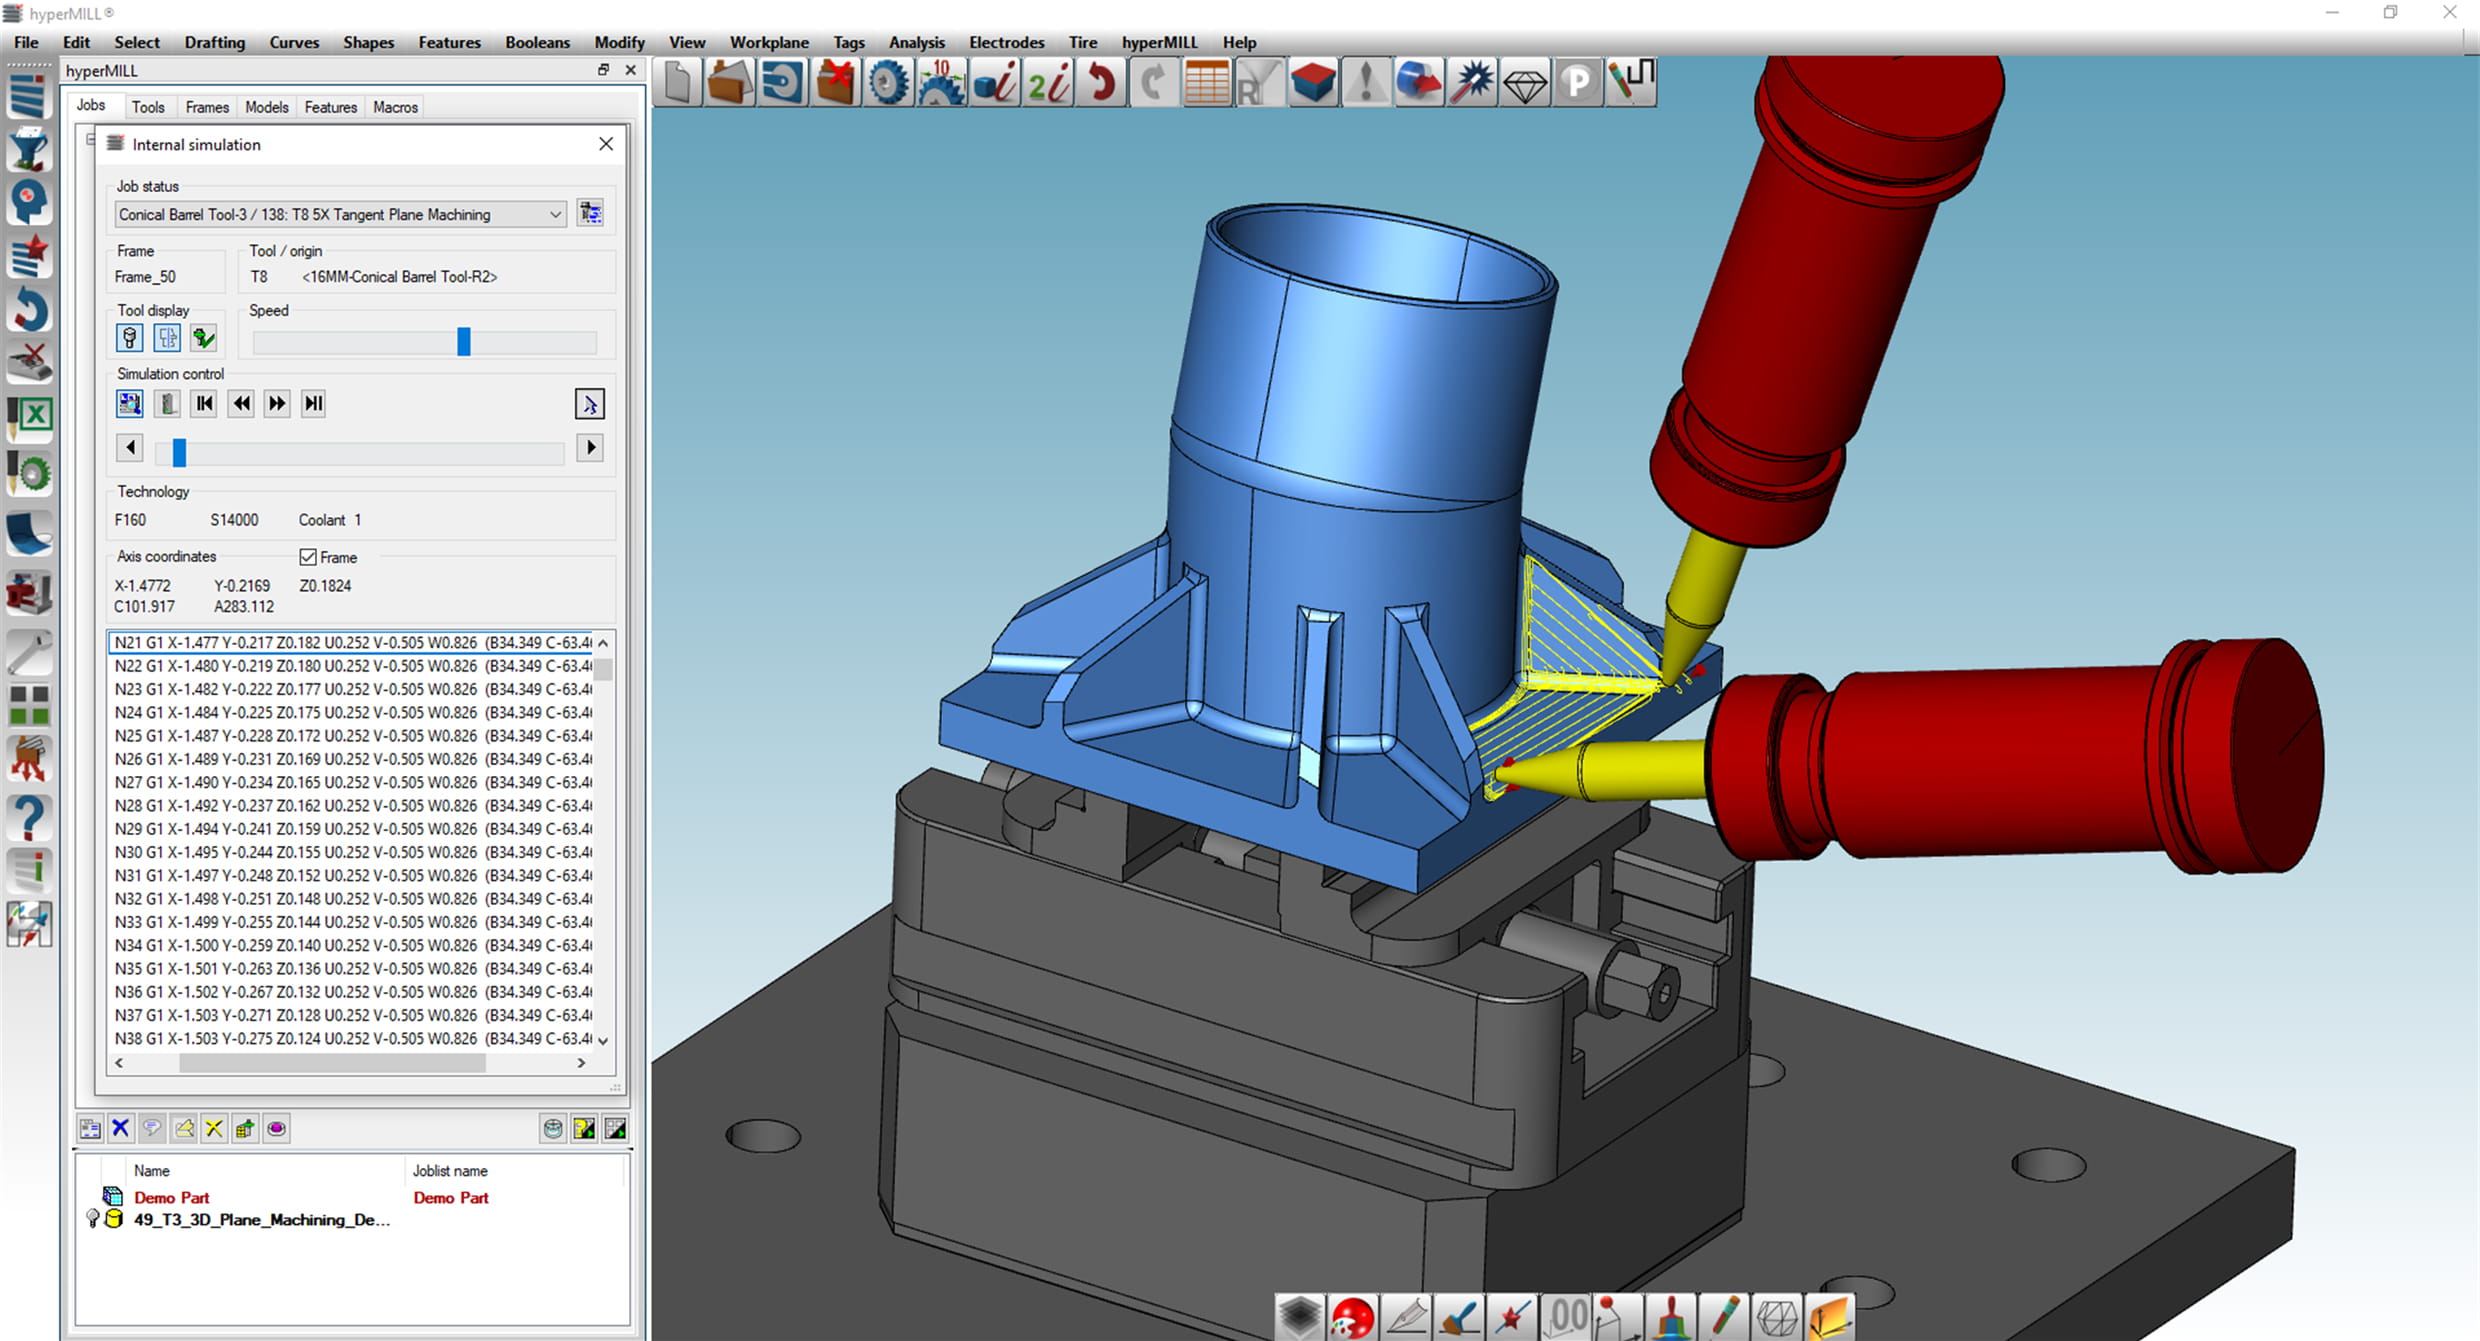Open the Electrodes menu
Viewport: 2480px width, 1341px height.
tap(1006, 42)
